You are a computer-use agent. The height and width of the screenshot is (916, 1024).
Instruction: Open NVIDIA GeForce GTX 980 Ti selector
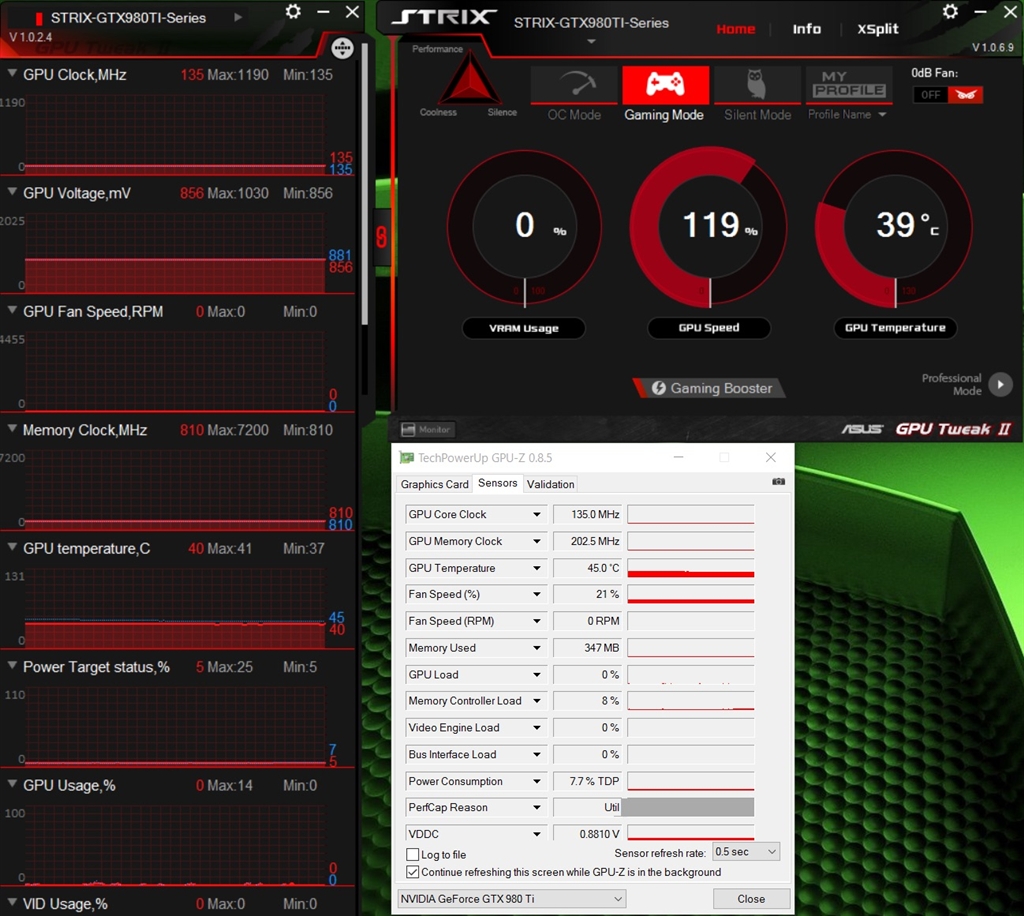tap(511, 898)
